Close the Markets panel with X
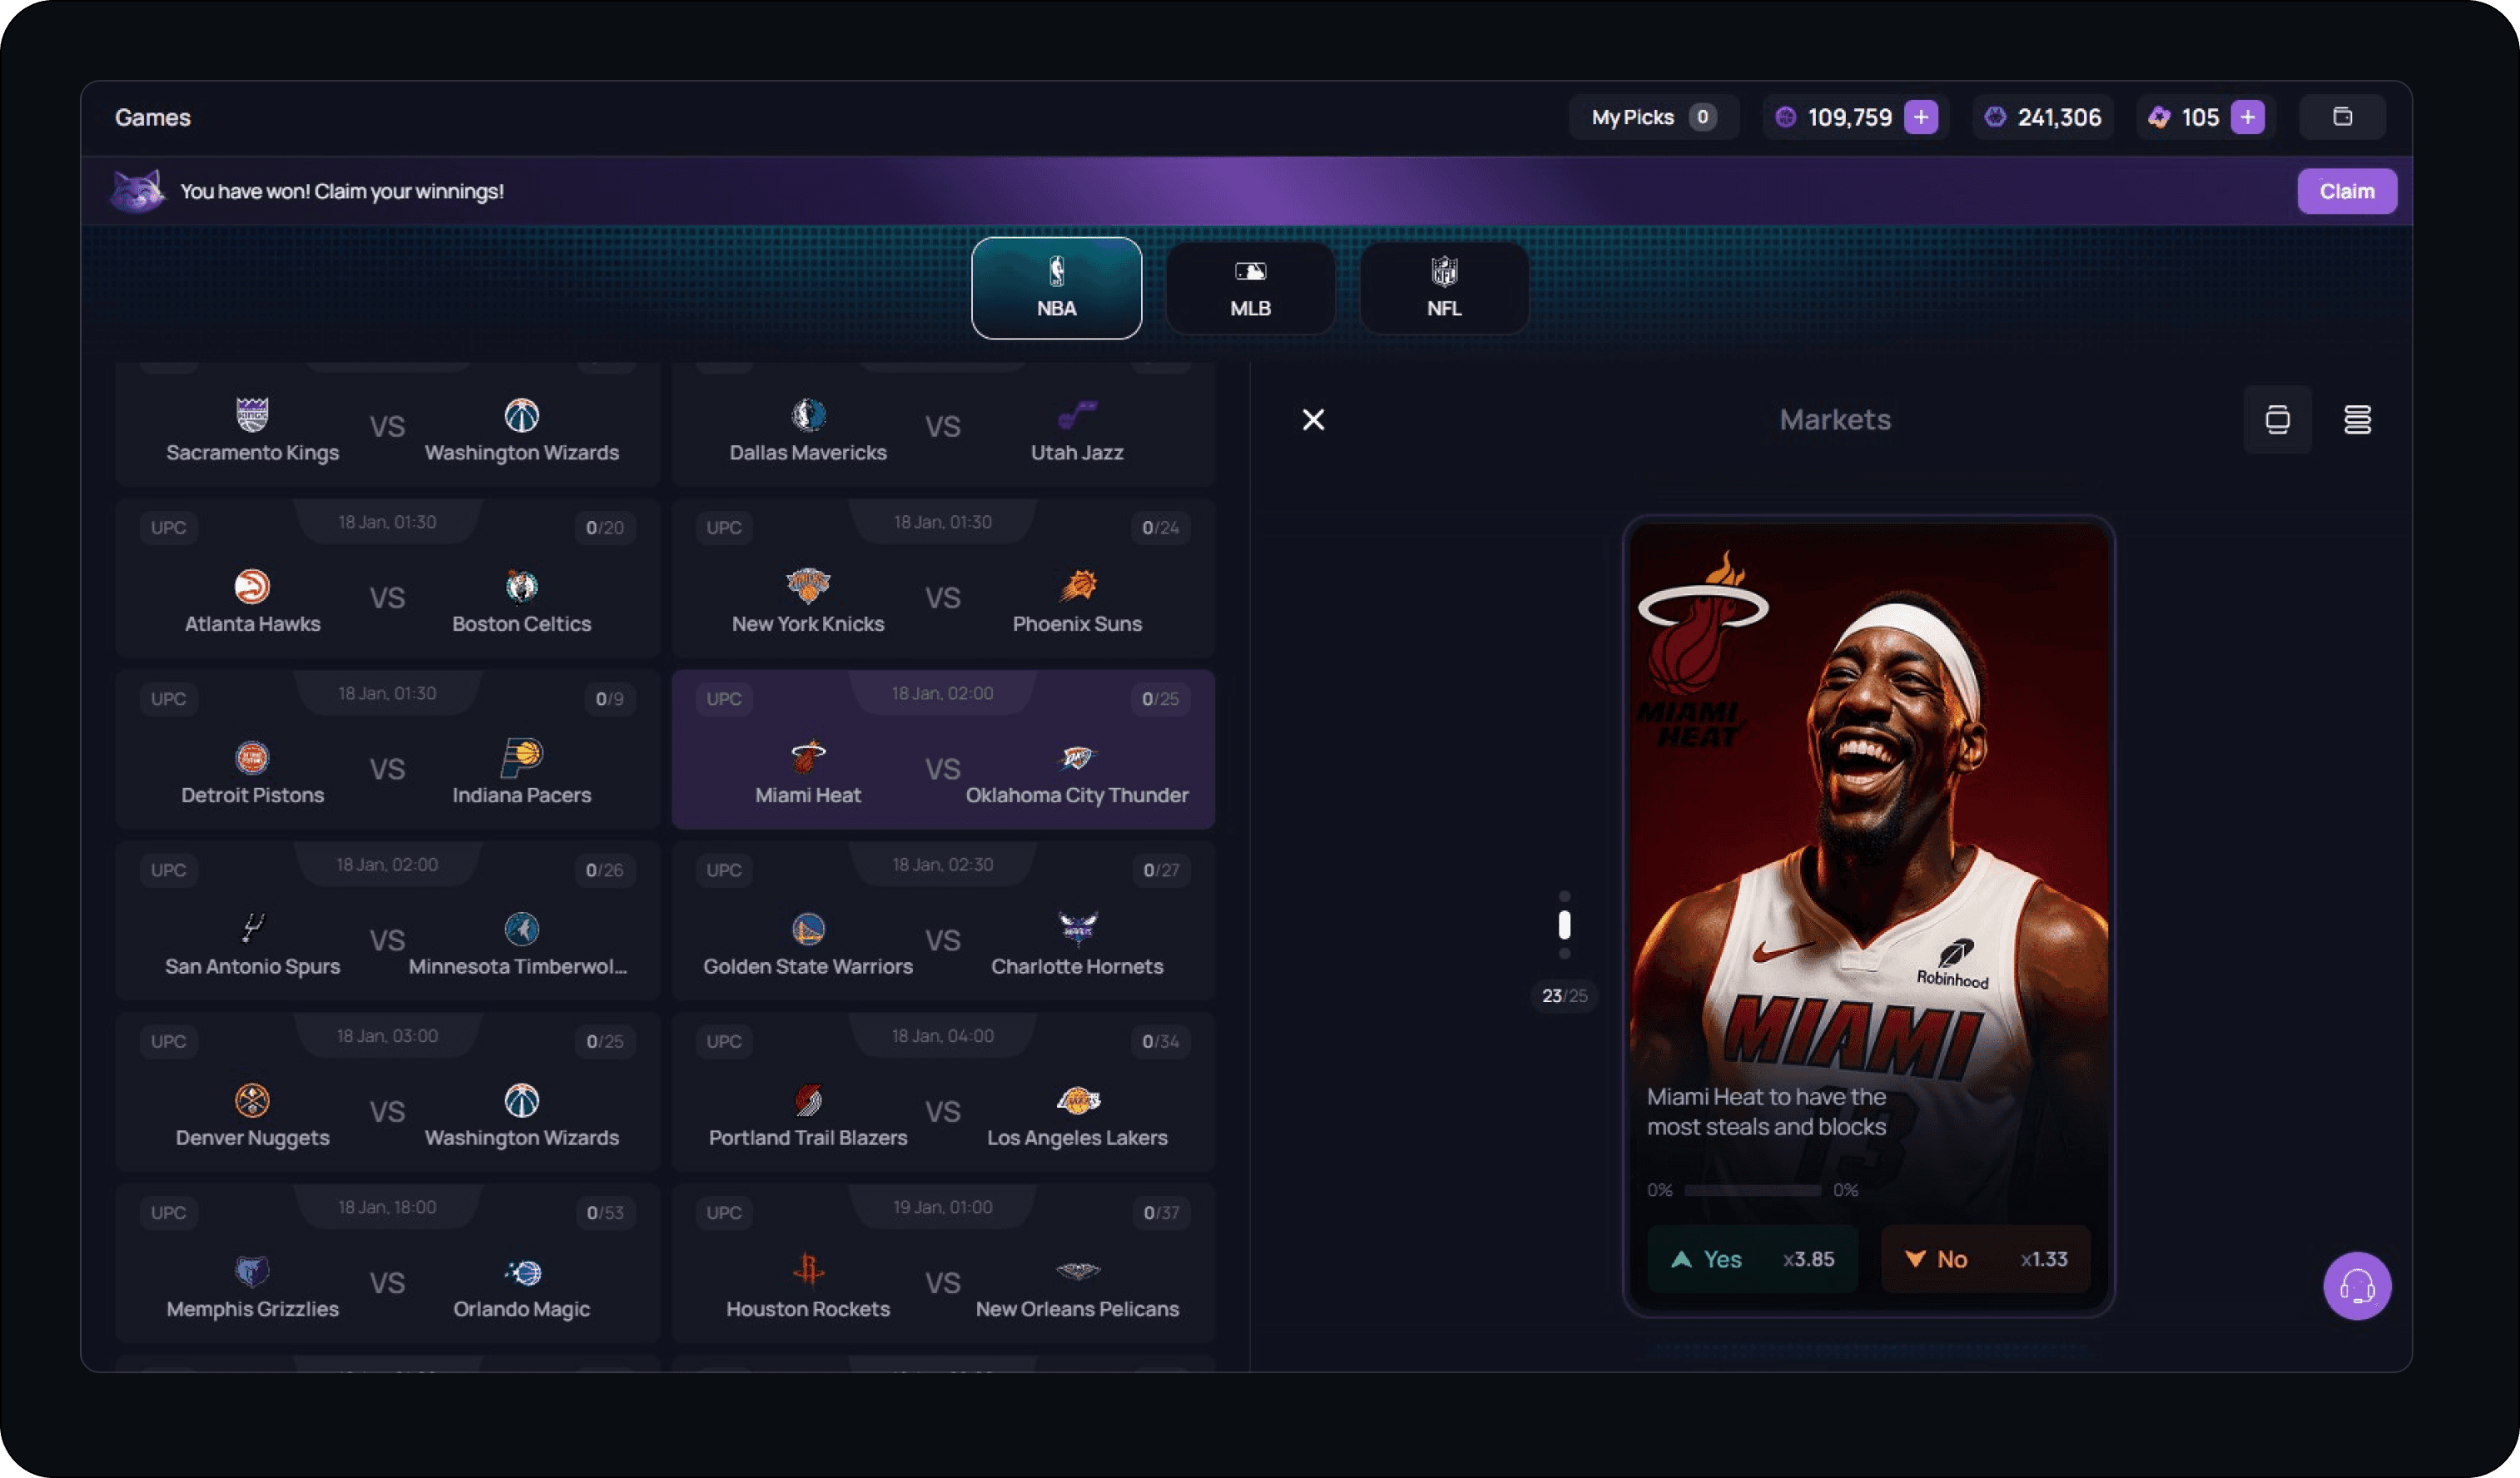The image size is (2520, 1478). pyautogui.click(x=1313, y=420)
